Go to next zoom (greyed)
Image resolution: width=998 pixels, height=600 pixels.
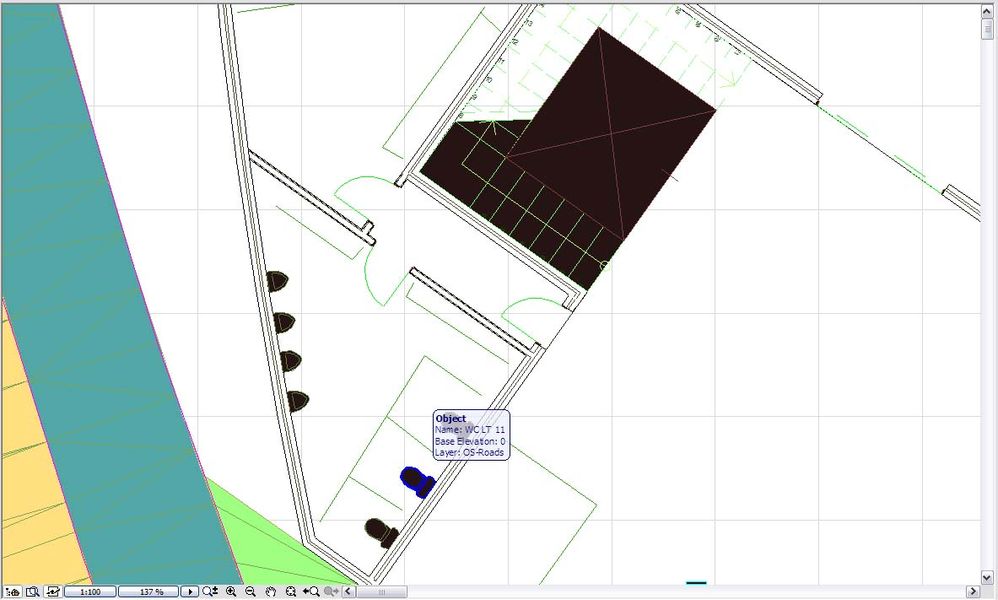click(x=331, y=592)
